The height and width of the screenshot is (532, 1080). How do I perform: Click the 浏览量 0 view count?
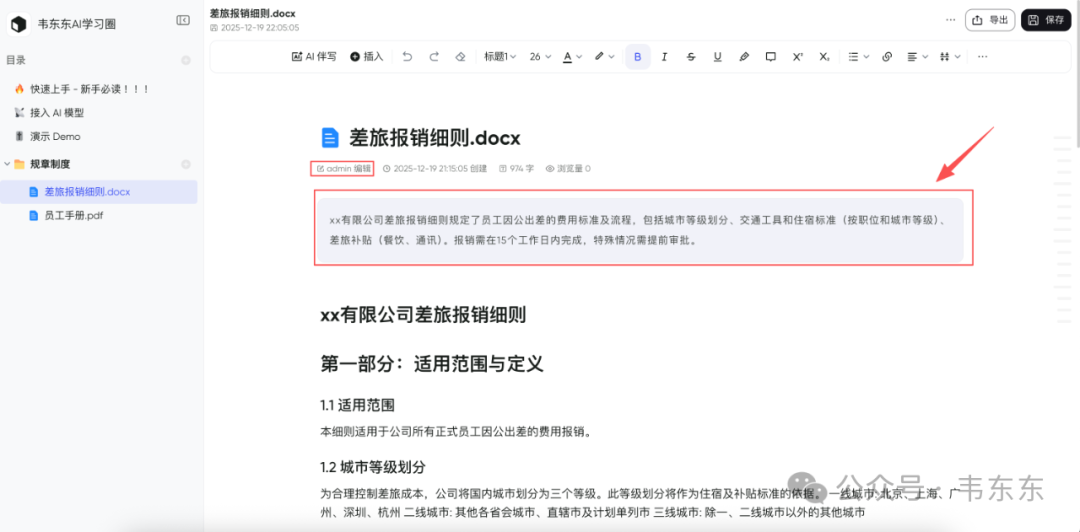point(568,168)
